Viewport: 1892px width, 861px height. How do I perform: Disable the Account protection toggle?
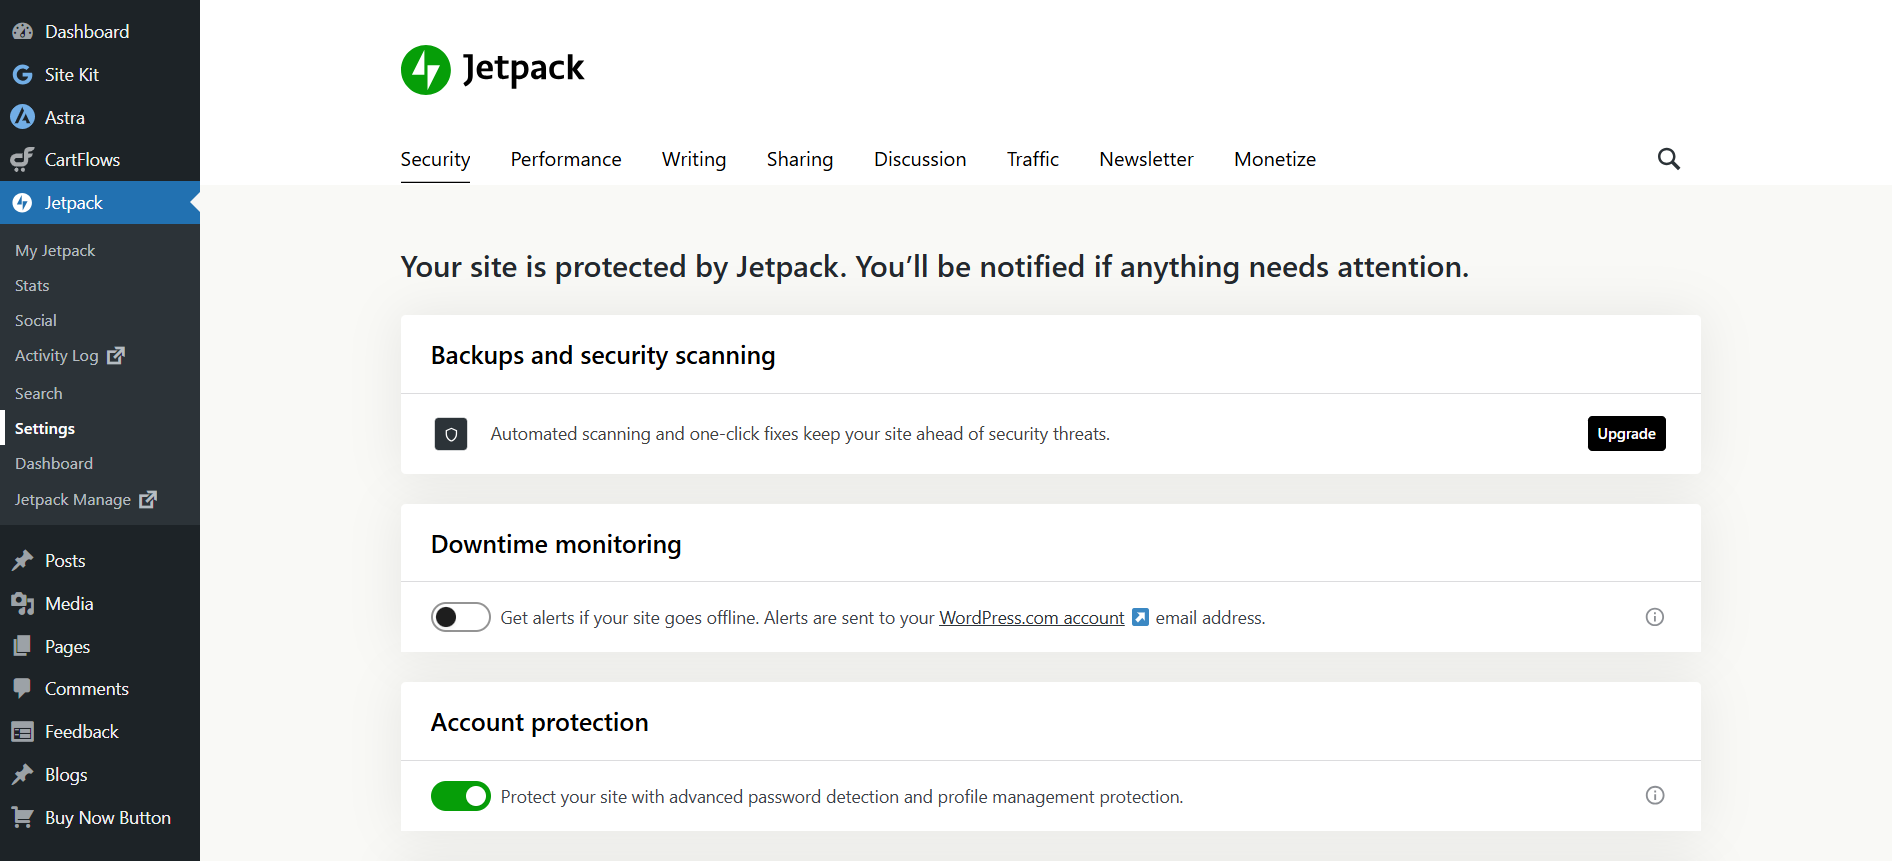[460, 796]
